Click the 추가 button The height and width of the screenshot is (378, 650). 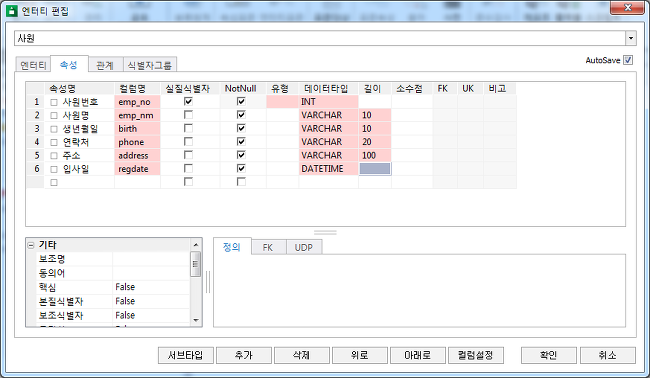(x=244, y=355)
